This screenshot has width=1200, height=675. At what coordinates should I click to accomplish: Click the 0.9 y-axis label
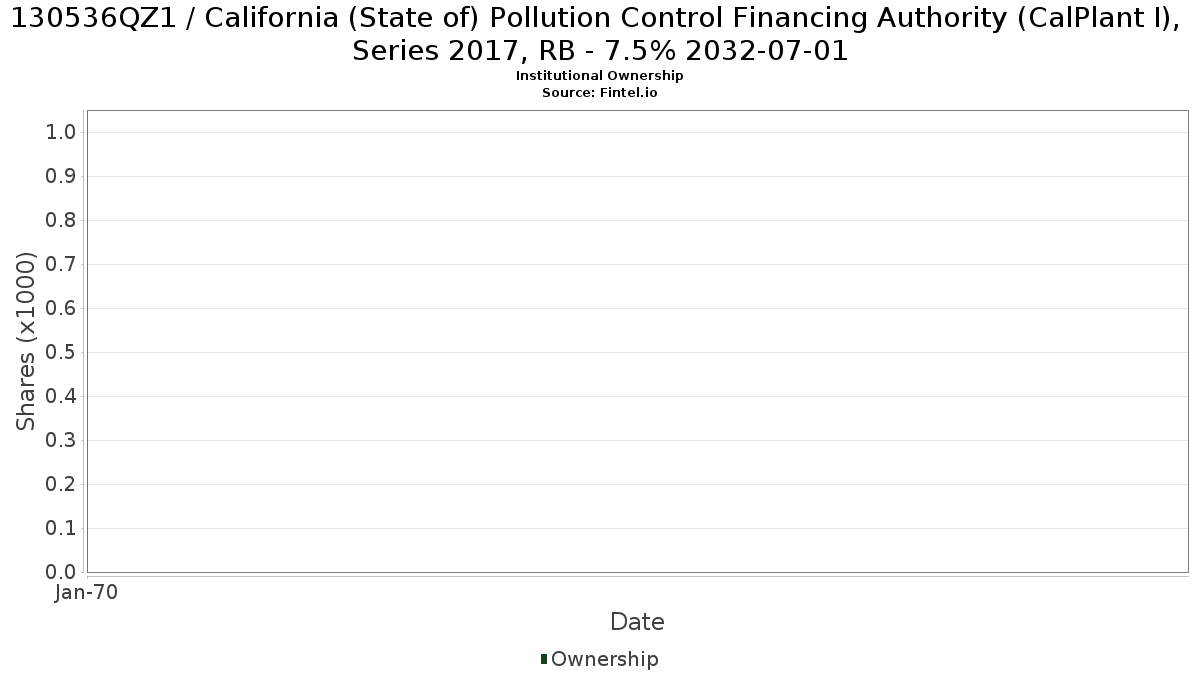(x=61, y=177)
